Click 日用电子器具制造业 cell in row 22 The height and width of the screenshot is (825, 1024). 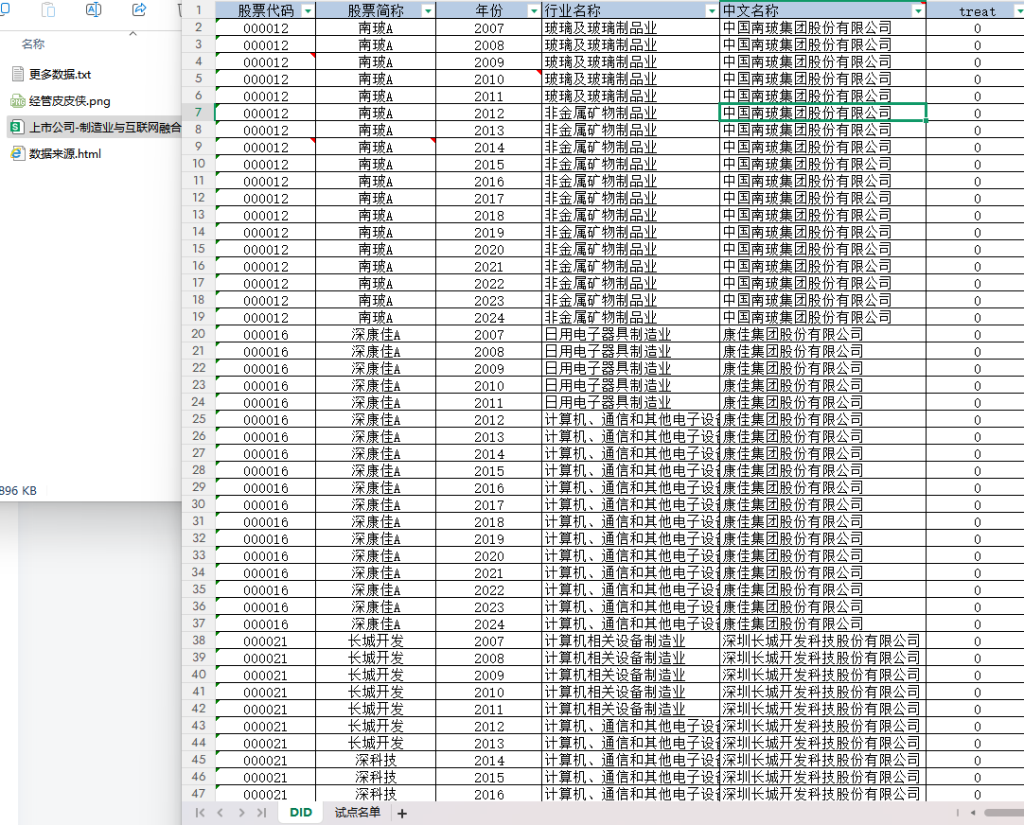630,368
